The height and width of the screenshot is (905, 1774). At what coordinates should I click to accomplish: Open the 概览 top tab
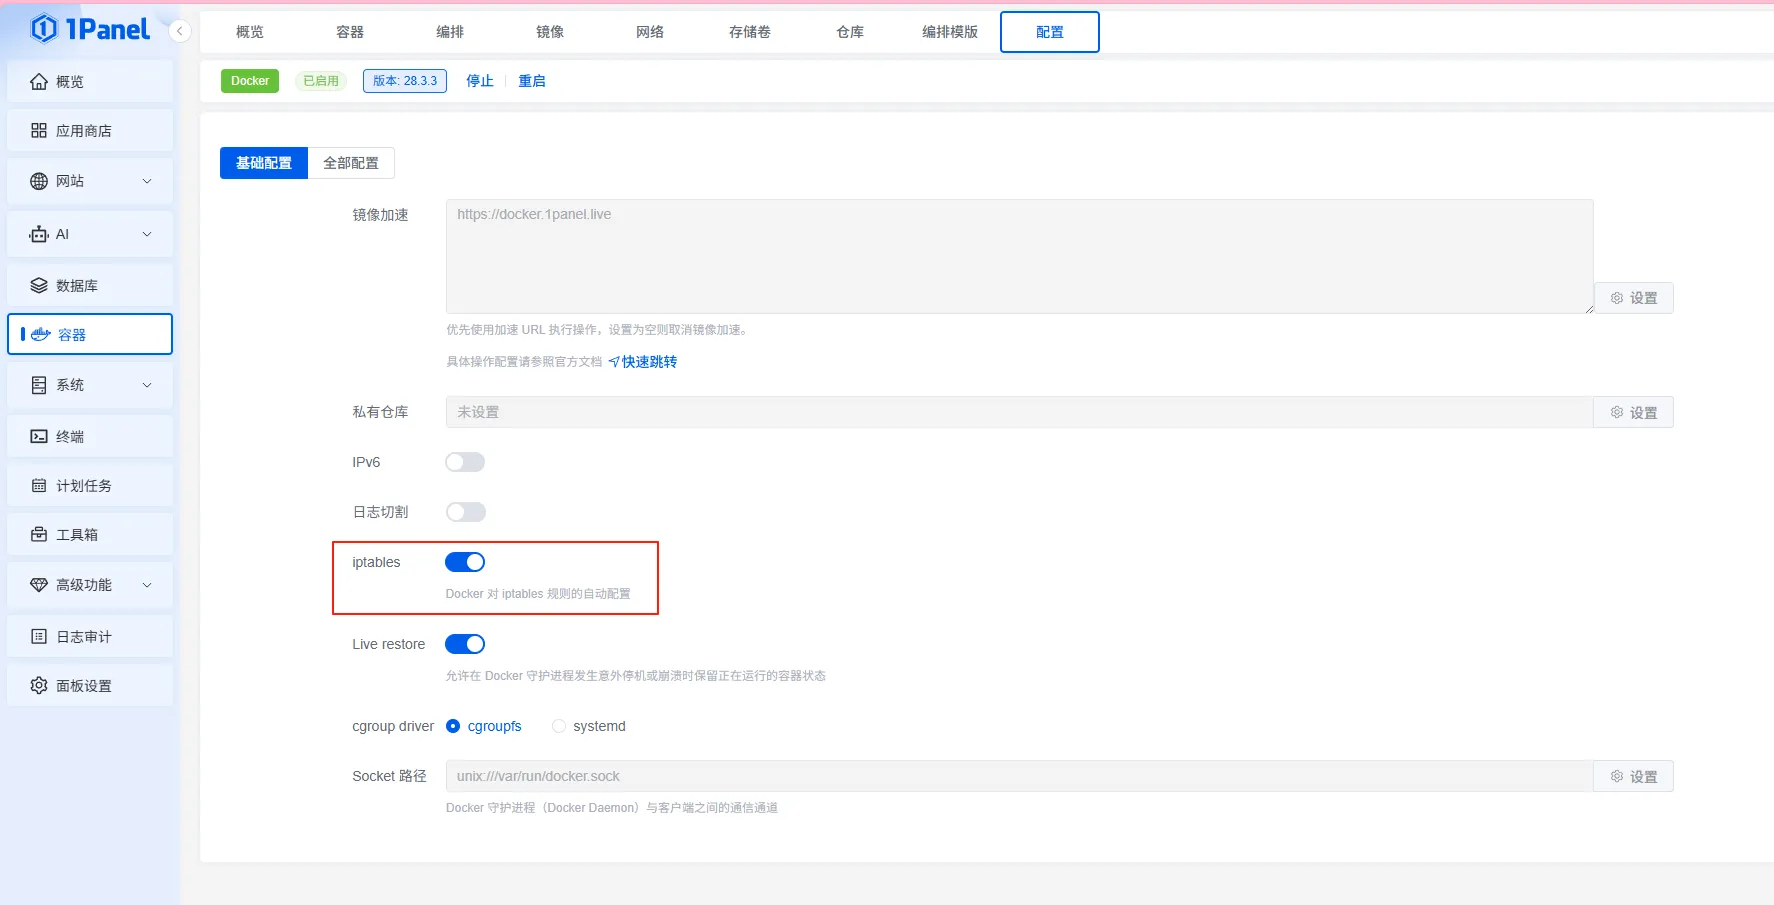250,32
